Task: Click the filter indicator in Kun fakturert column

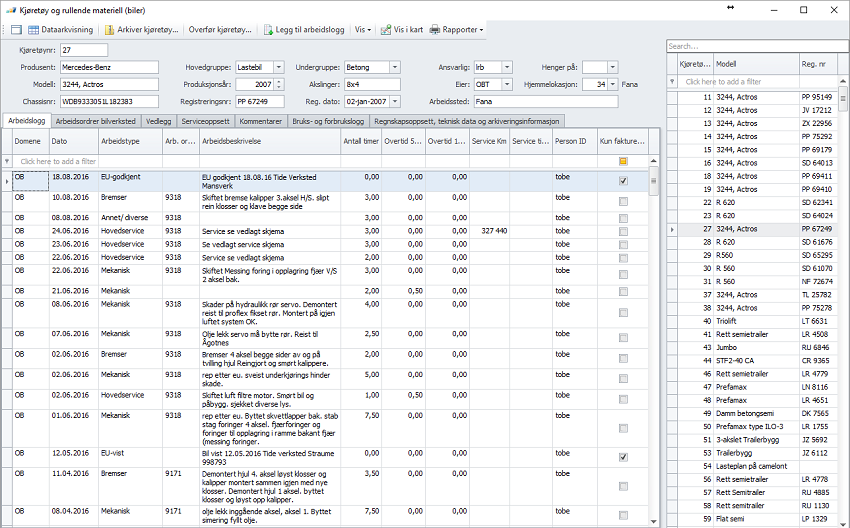Action: coord(623,161)
